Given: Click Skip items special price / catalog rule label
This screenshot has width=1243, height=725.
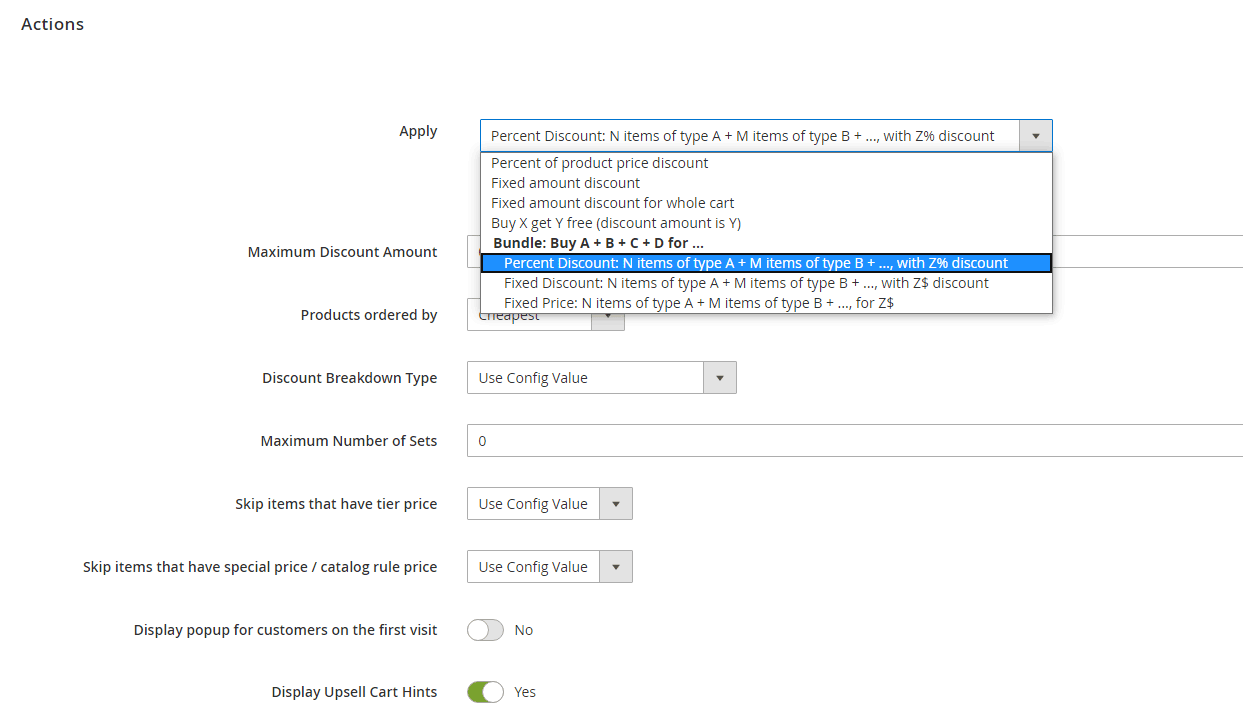Looking at the screenshot, I should tap(260, 567).
